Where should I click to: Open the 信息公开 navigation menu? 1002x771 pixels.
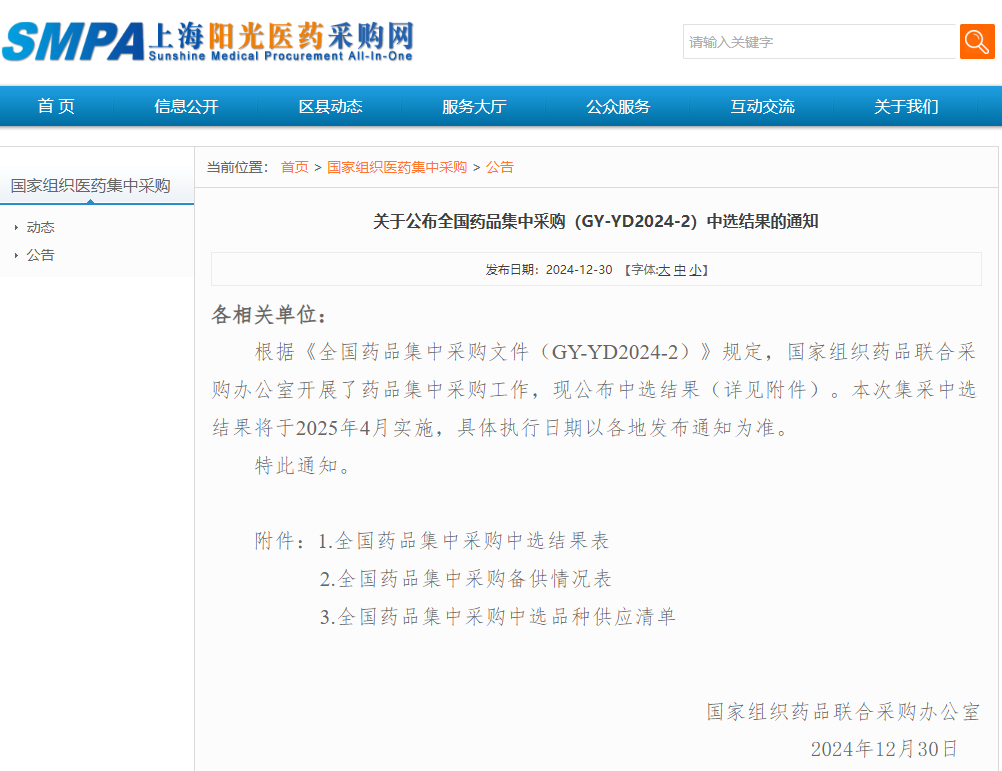(x=186, y=106)
